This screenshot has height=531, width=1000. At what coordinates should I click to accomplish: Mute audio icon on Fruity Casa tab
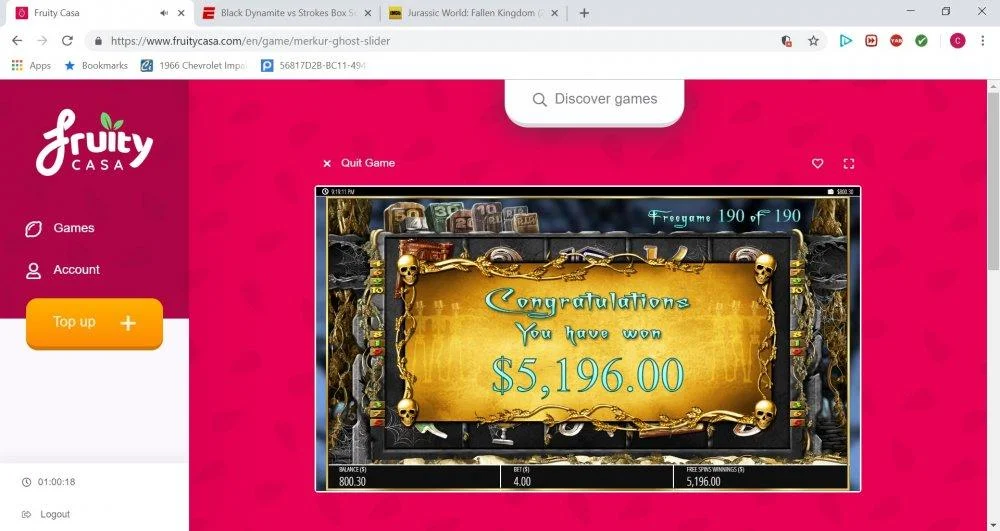point(164,13)
